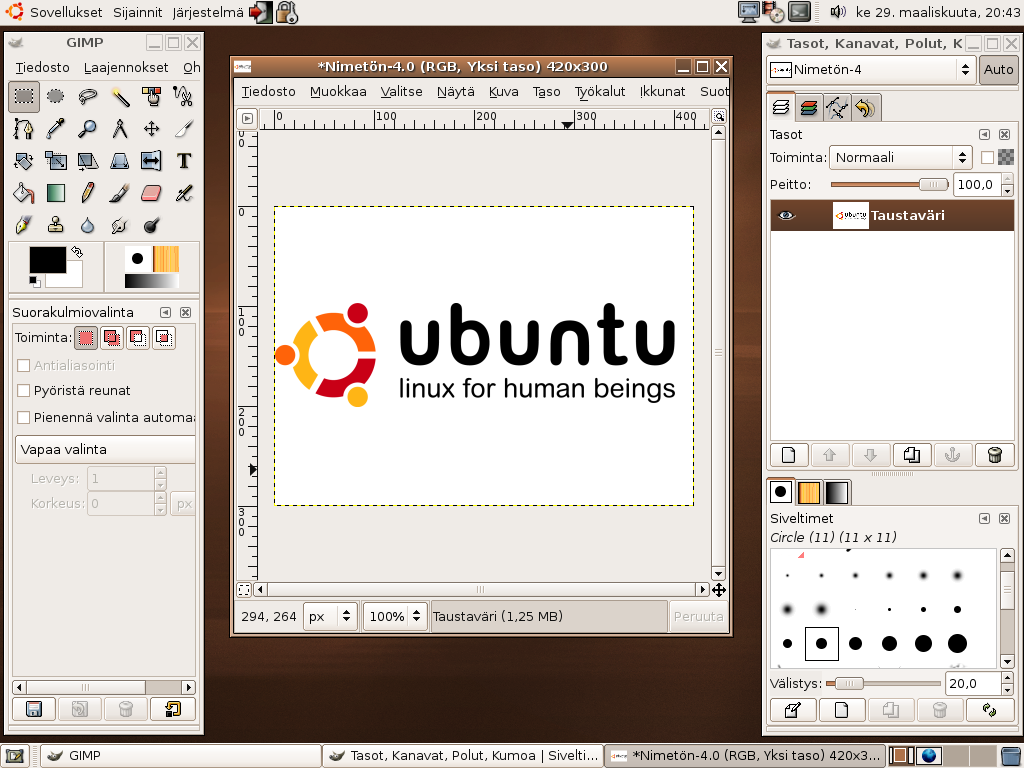Viewport: 1024px width, 768px height.
Task: Select the Perspective tool
Action: [x=120, y=161]
